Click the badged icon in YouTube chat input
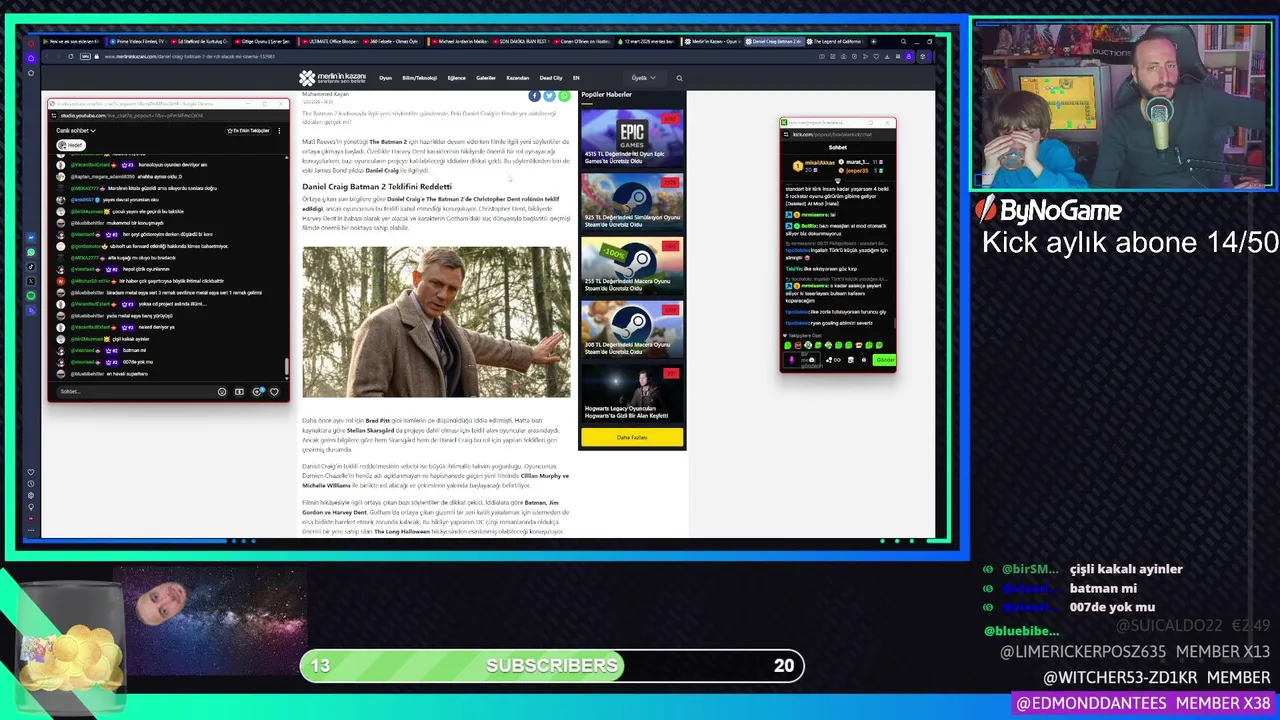Viewport: 1280px width, 720px height. pos(257,391)
